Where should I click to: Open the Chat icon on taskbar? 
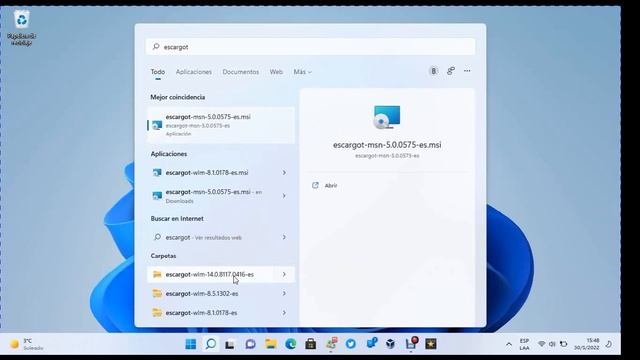click(x=250, y=344)
